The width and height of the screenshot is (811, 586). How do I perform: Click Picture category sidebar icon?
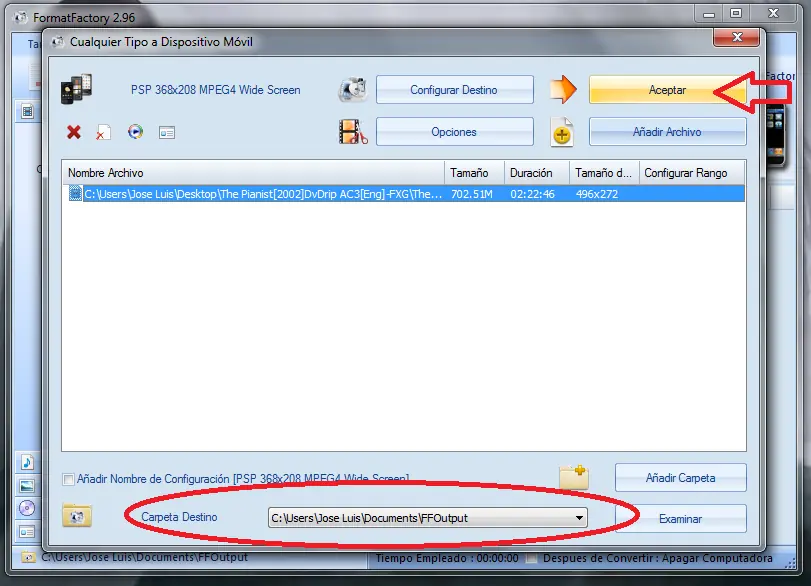coord(27,486)
